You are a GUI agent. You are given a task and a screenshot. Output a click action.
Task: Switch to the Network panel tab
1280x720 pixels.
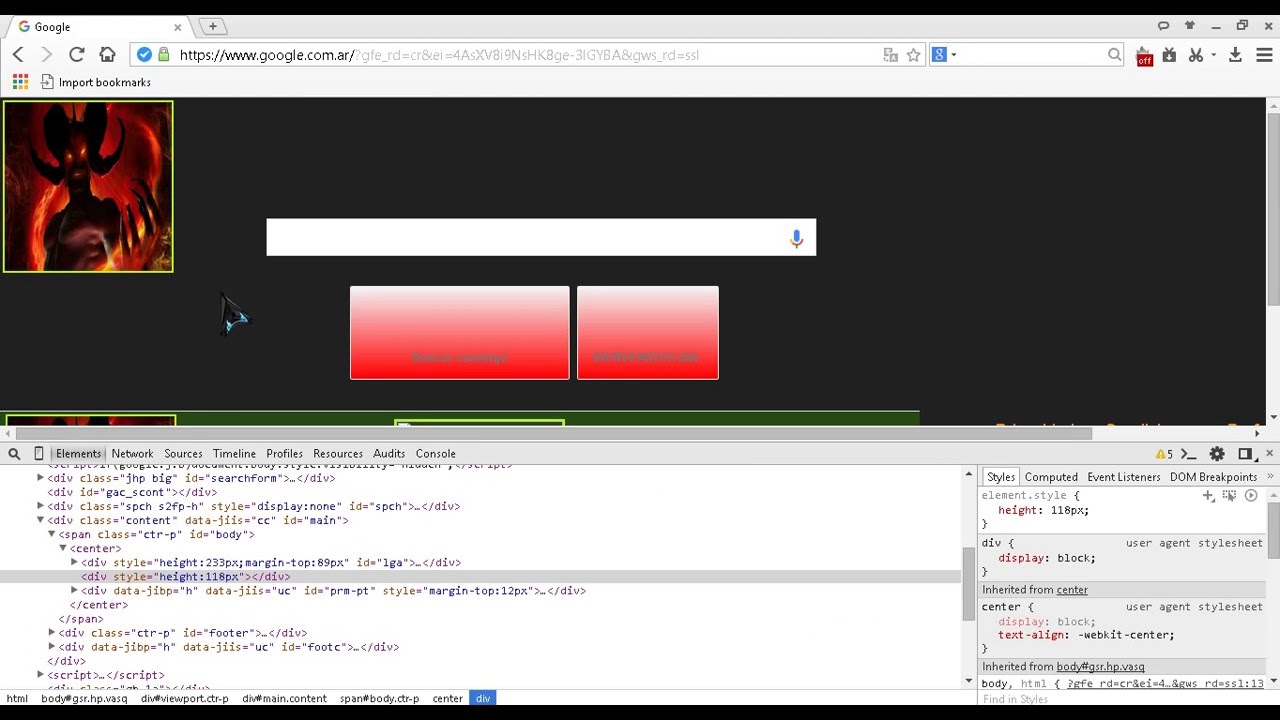pyautogui.click(x=132, y=454)
